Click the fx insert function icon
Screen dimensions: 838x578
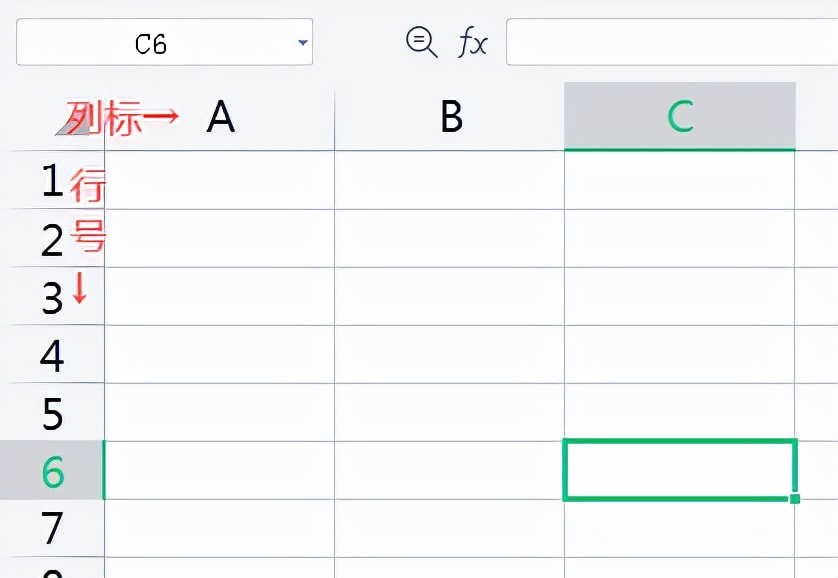[473, 42]
